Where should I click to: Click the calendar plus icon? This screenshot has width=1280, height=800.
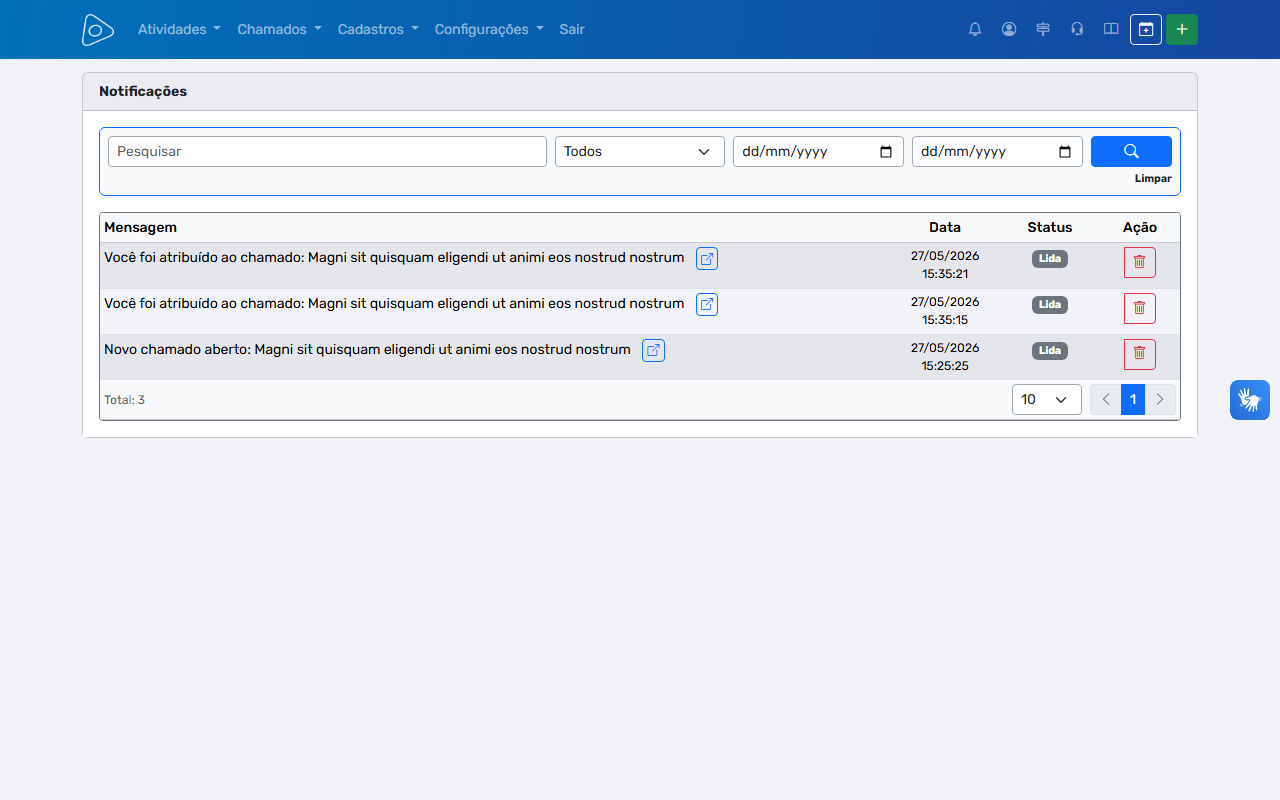(1146, 29)
